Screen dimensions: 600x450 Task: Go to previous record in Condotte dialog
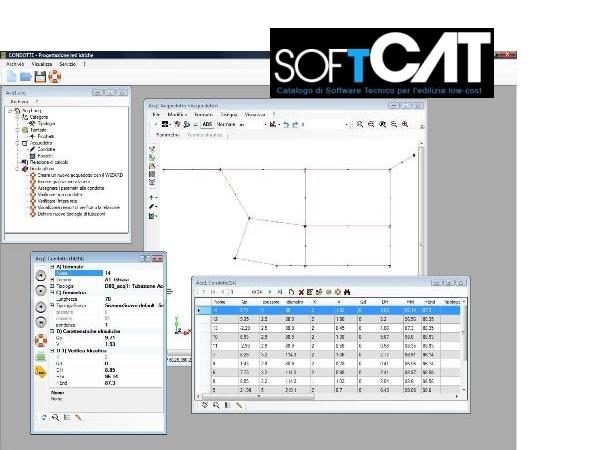41,291
